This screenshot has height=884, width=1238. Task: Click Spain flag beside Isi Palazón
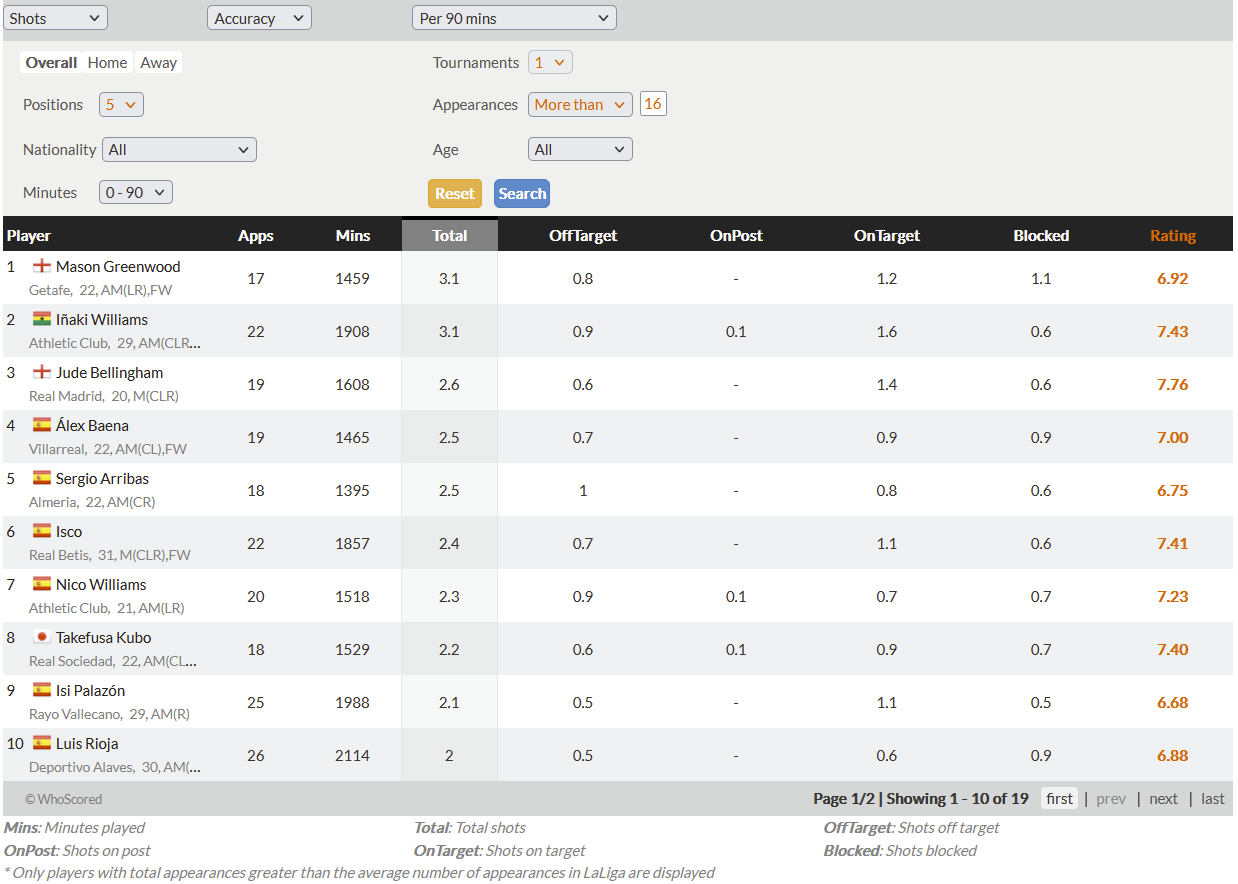pyautogui.click(x=42, y=690)
